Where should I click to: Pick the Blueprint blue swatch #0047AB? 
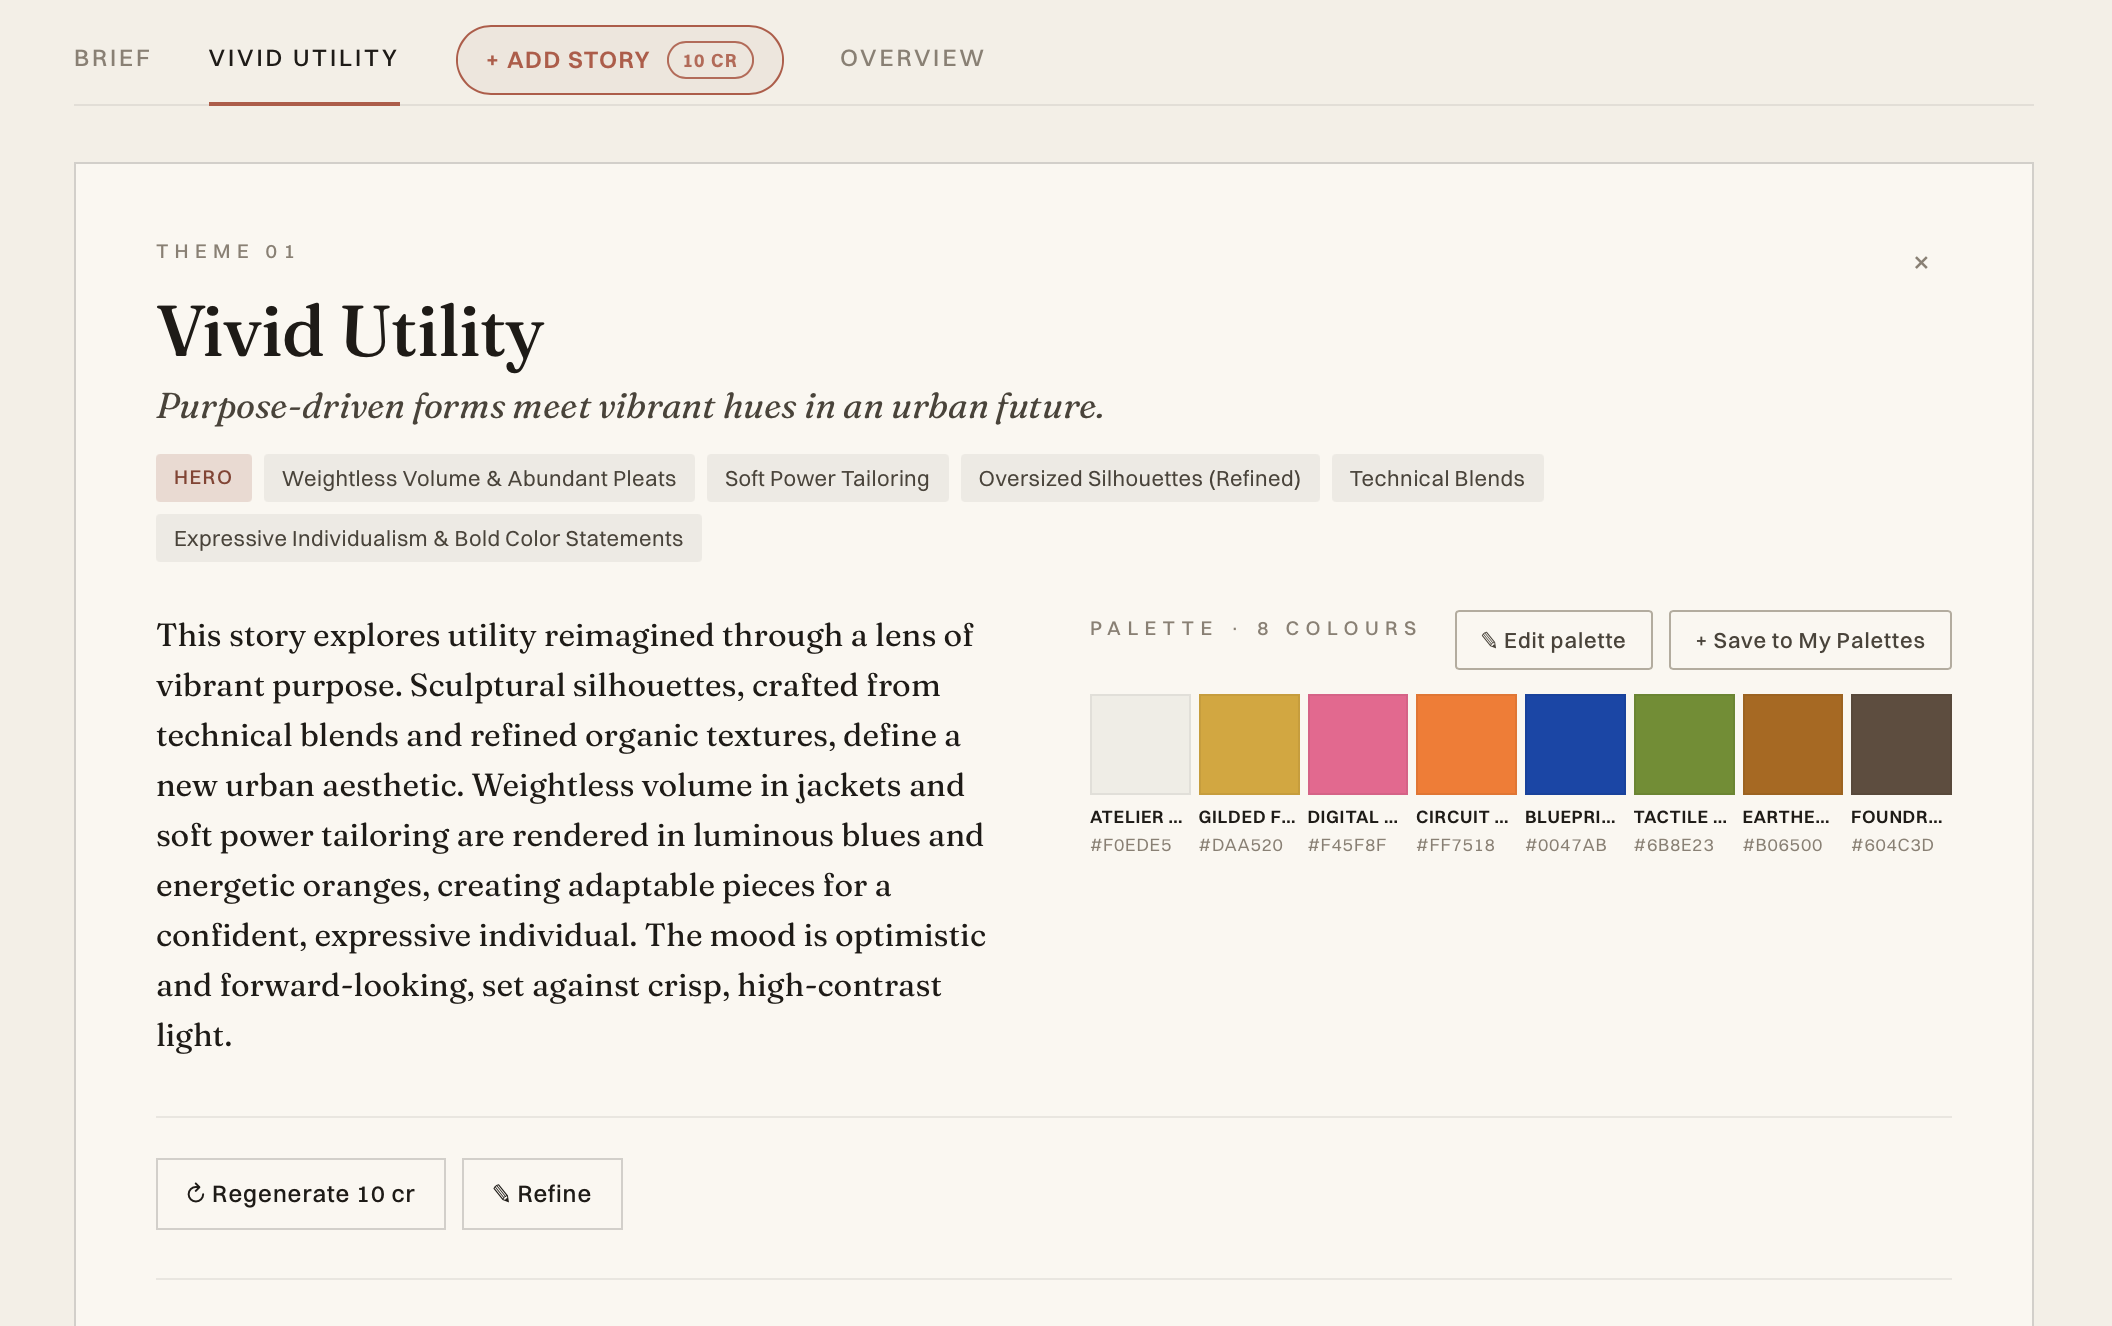[x=1575, y=744]
